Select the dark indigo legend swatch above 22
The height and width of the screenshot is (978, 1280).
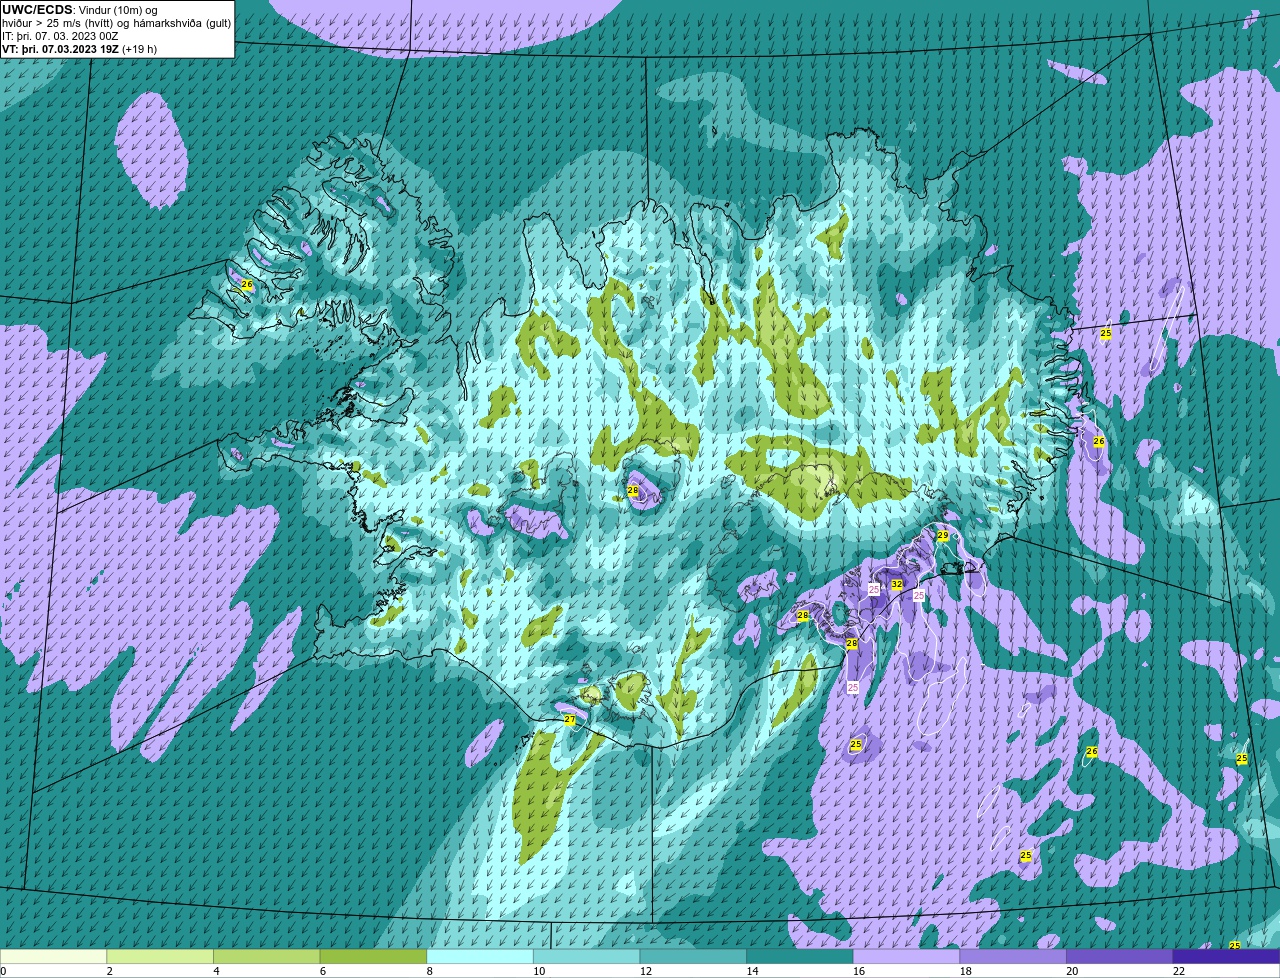coord(1227,956)
